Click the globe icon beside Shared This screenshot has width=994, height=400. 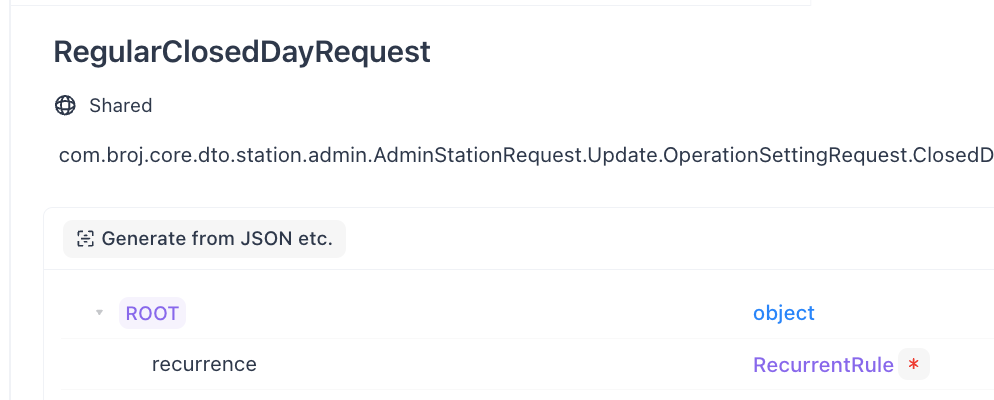[x=65, y=105]
